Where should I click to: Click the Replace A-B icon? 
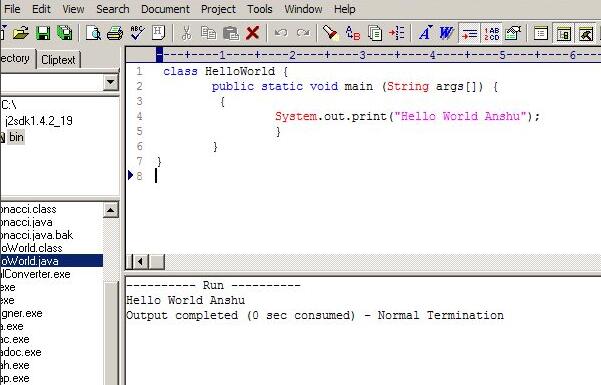pos(353,33)
